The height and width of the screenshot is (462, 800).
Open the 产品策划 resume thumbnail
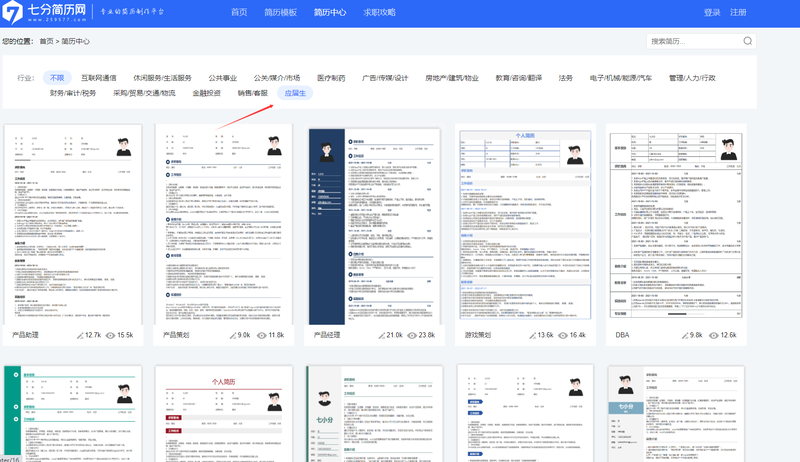(223, 224)
